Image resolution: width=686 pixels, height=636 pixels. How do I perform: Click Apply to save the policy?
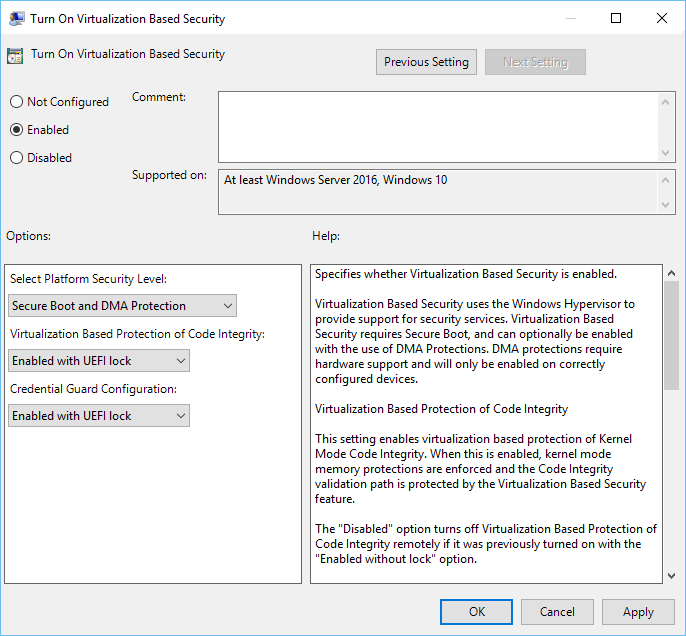pyautogui.click(x=638, y=612)
